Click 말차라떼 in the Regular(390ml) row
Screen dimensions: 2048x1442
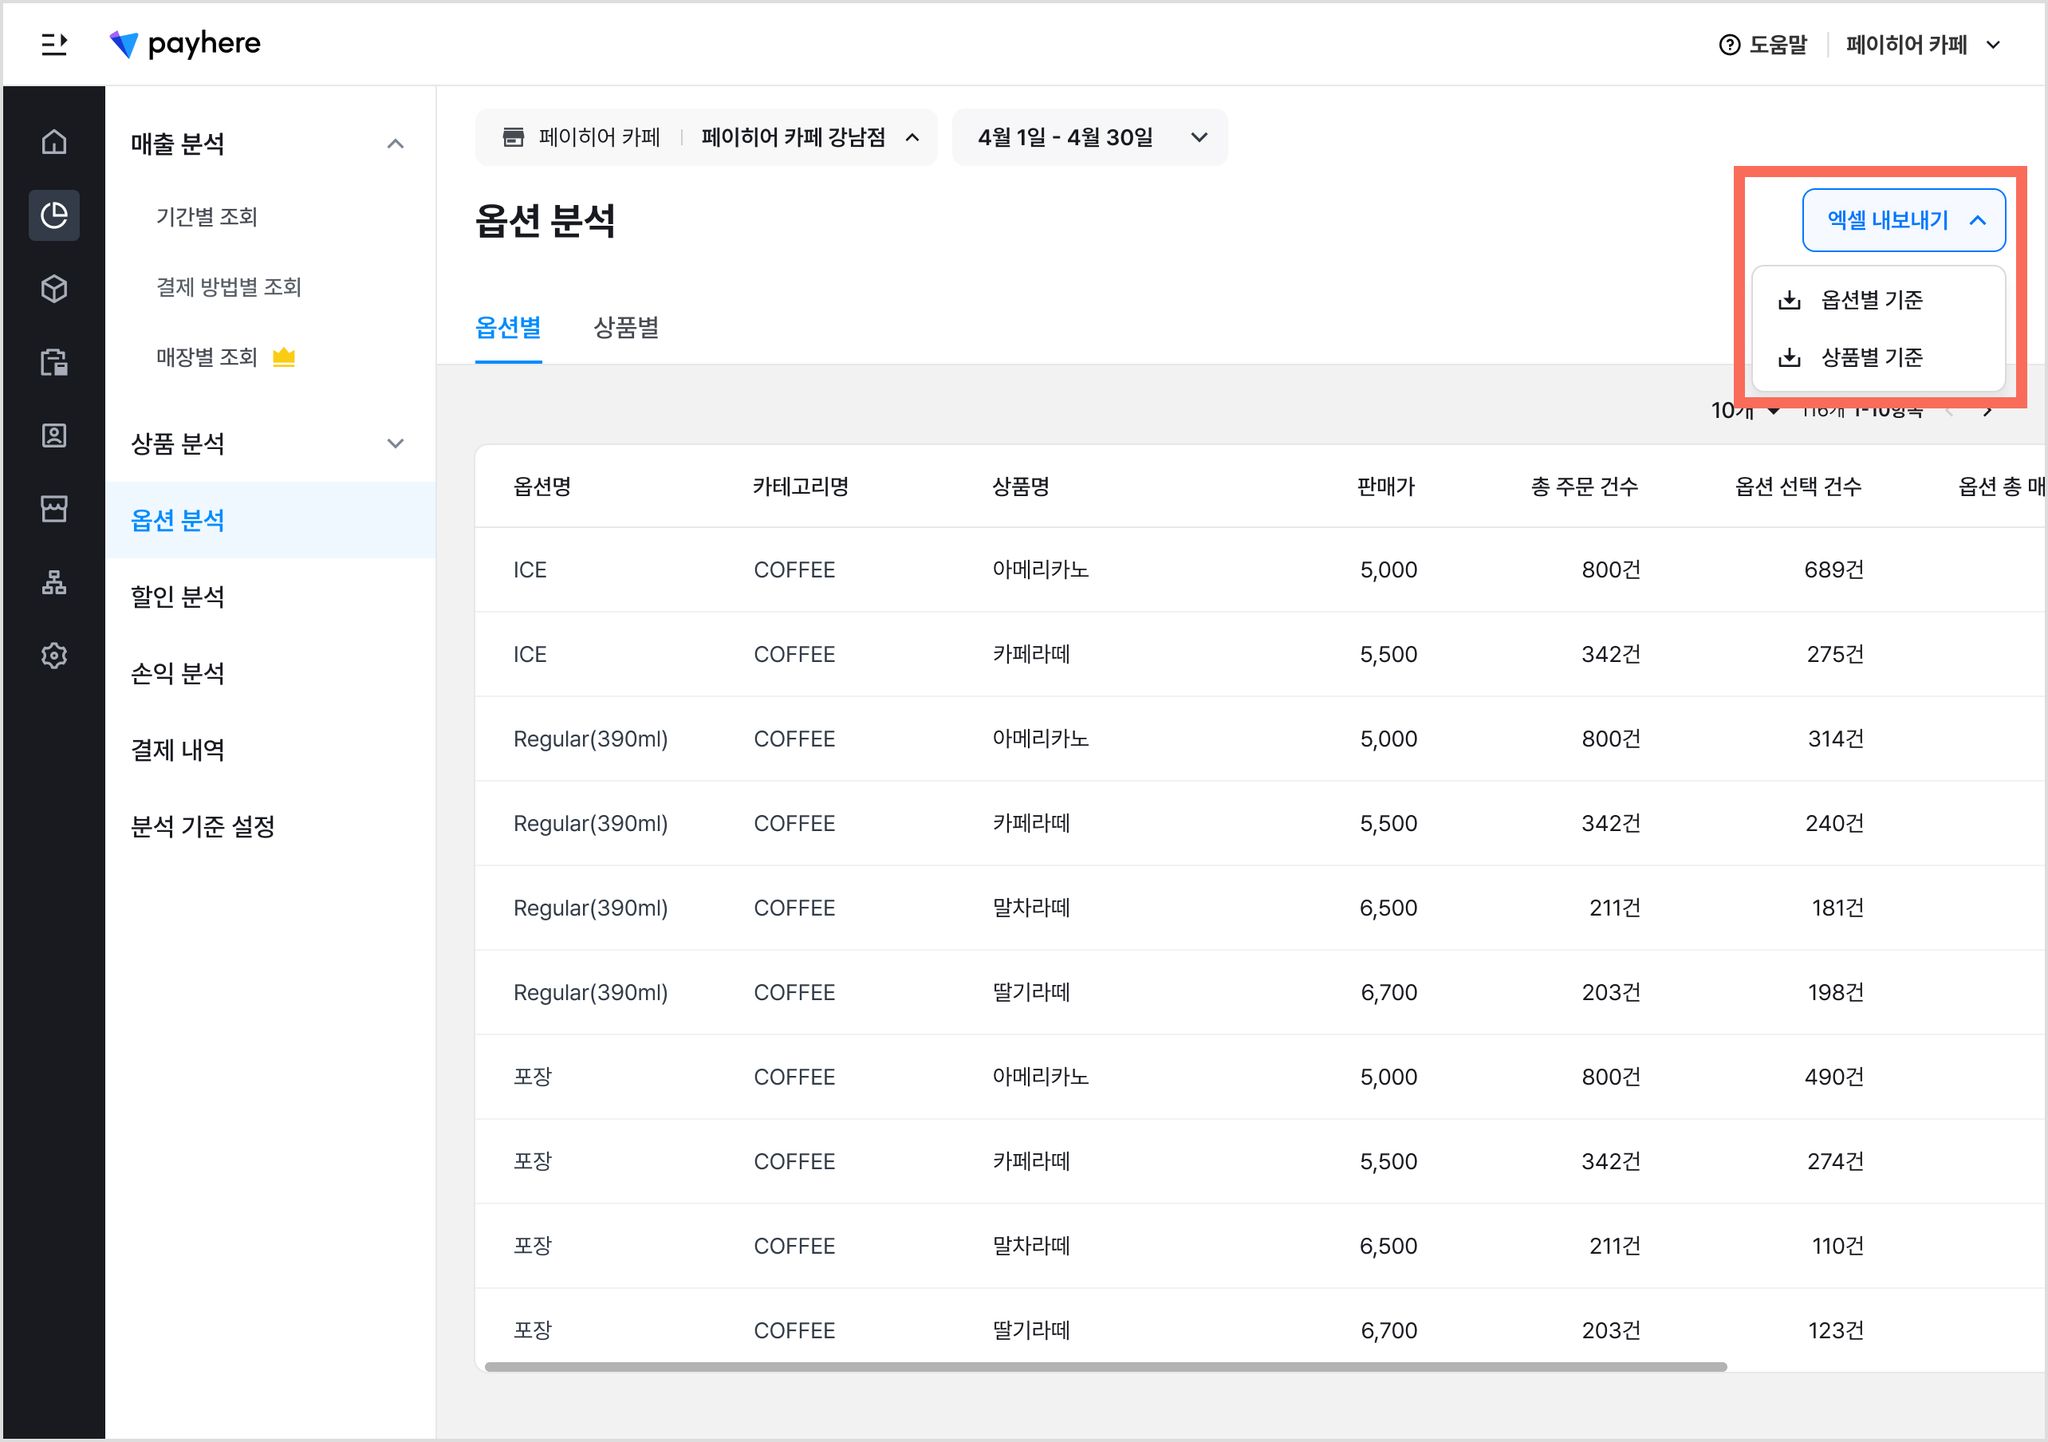pos(1031,908)
